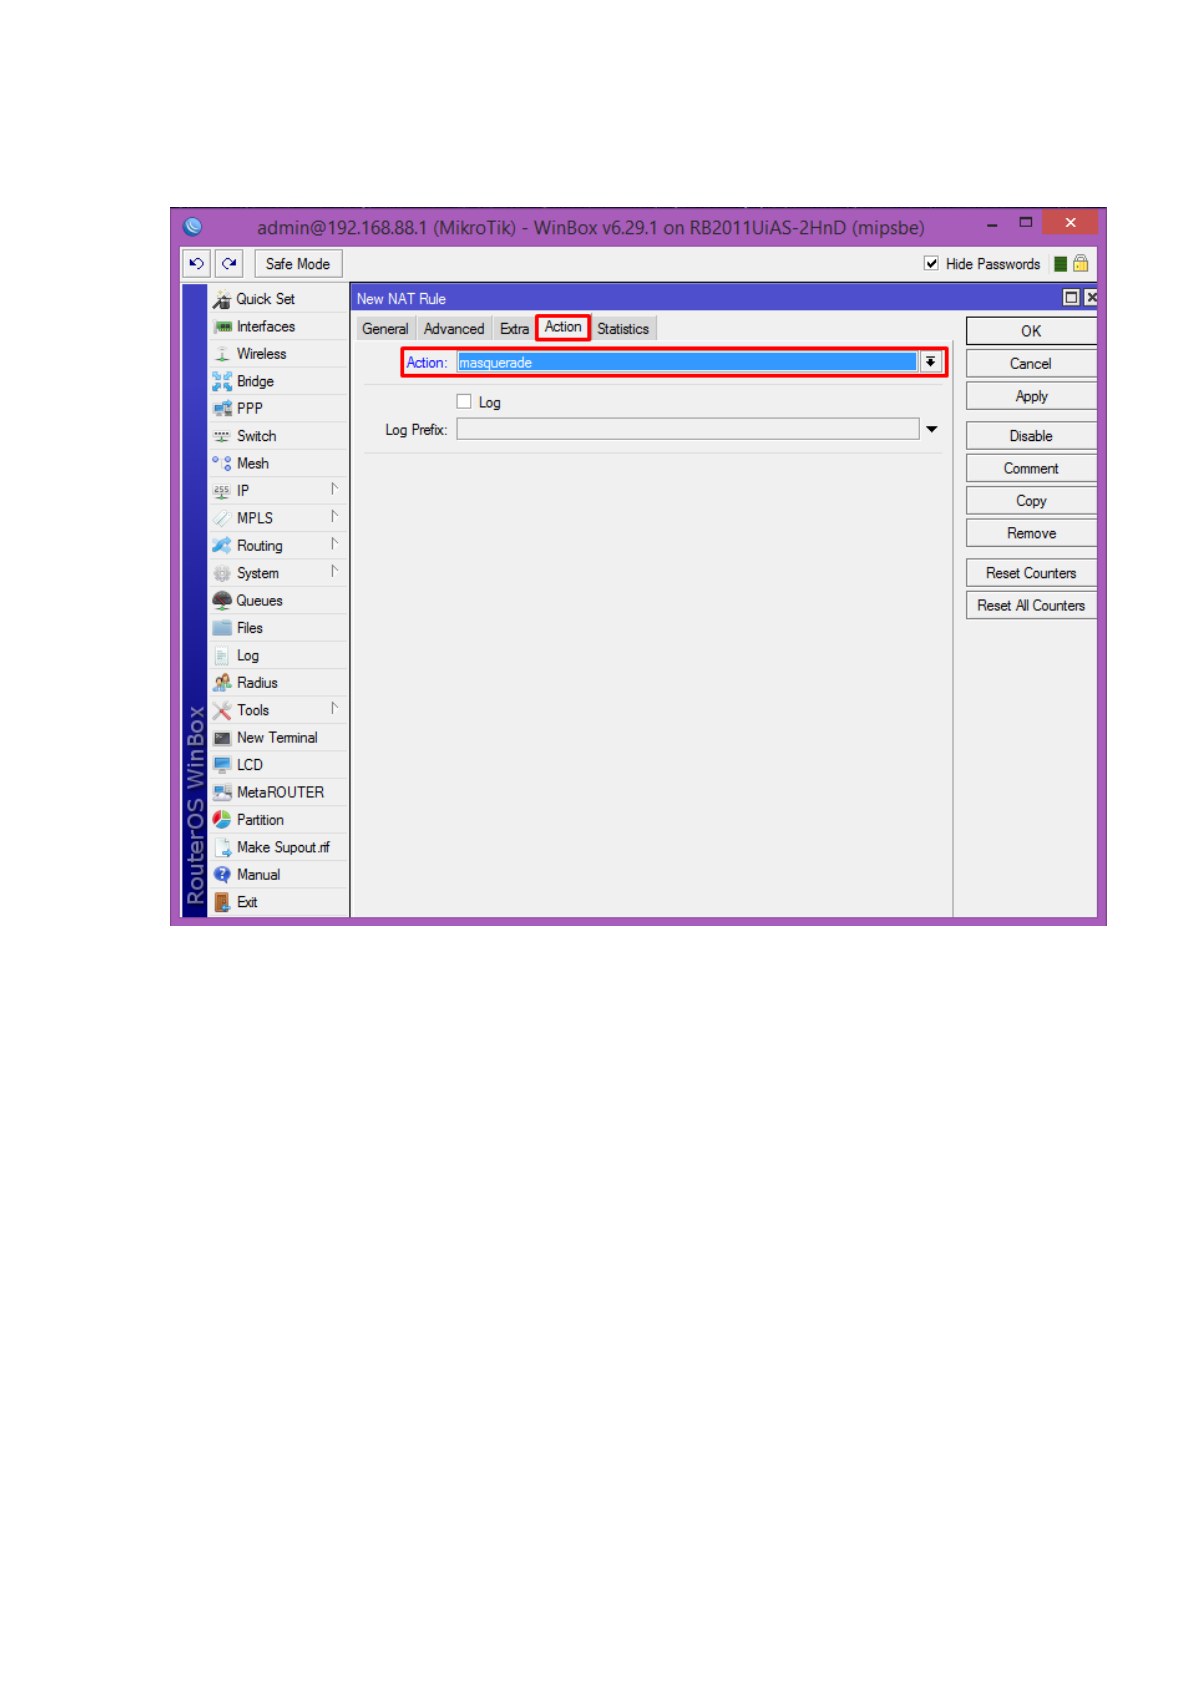Open the MetaROUTER icon

pos(222,792)
